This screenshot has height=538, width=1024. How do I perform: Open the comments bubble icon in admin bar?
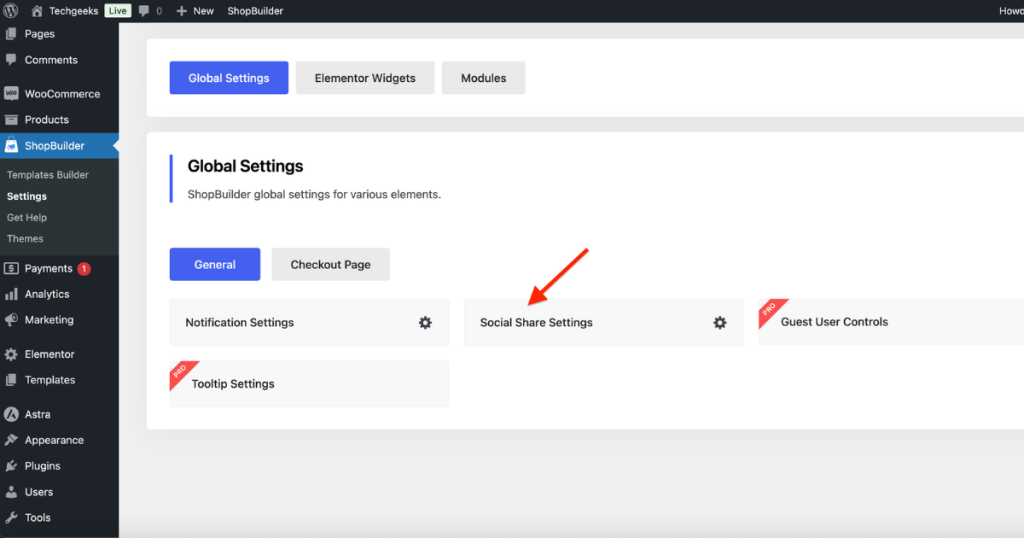pos(144,10)
